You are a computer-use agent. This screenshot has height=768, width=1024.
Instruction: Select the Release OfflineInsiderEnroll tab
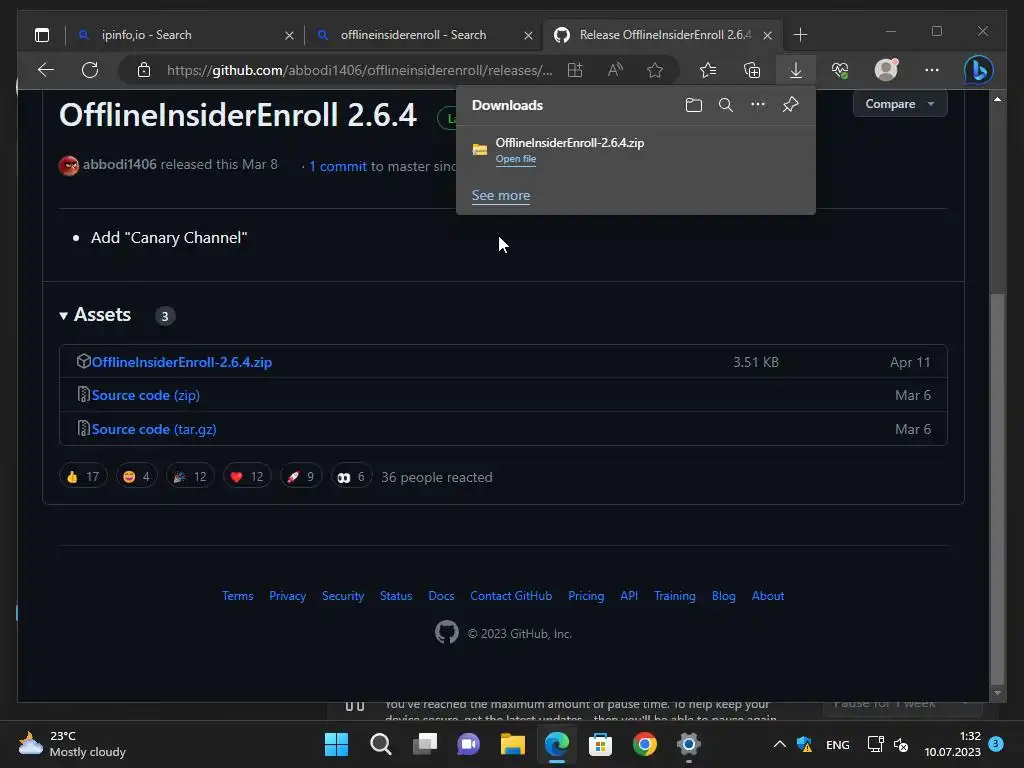tap(661, 35)
